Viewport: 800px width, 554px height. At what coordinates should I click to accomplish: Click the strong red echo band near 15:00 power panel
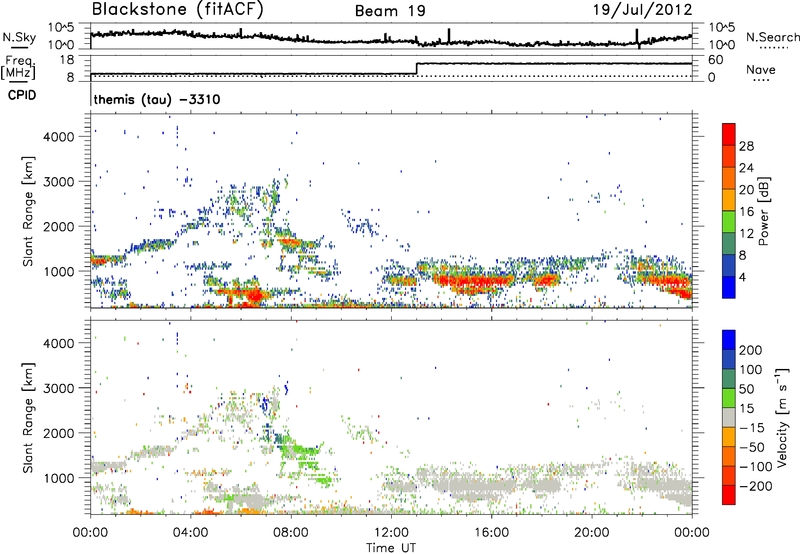474,282
